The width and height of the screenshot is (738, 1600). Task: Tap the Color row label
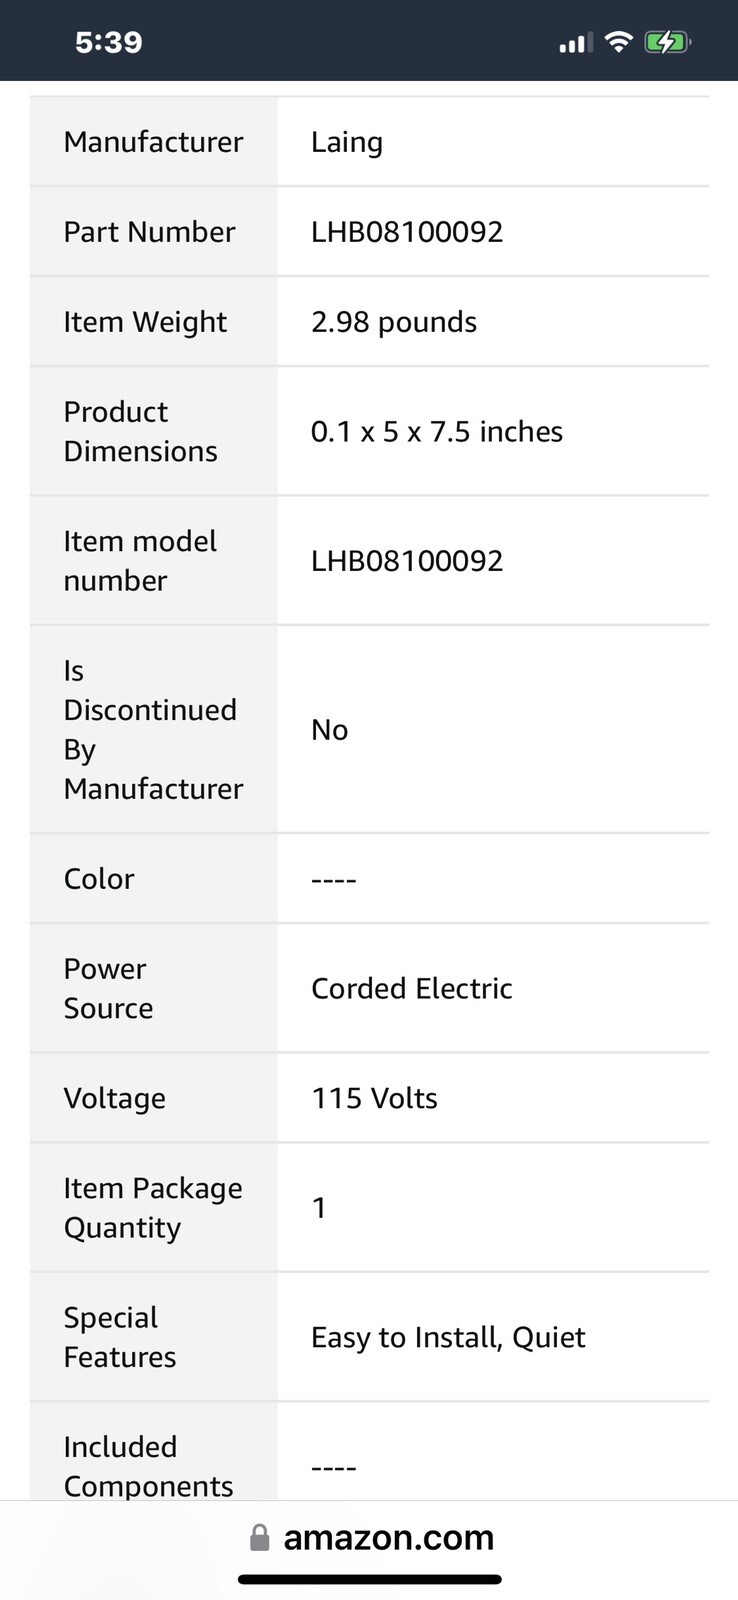[x=99, y=879]
